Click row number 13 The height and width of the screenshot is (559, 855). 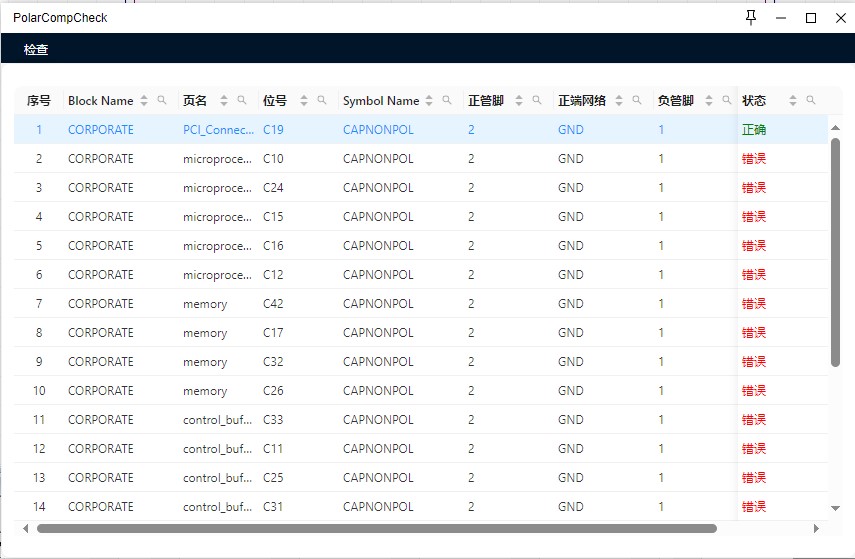(39, 477)
